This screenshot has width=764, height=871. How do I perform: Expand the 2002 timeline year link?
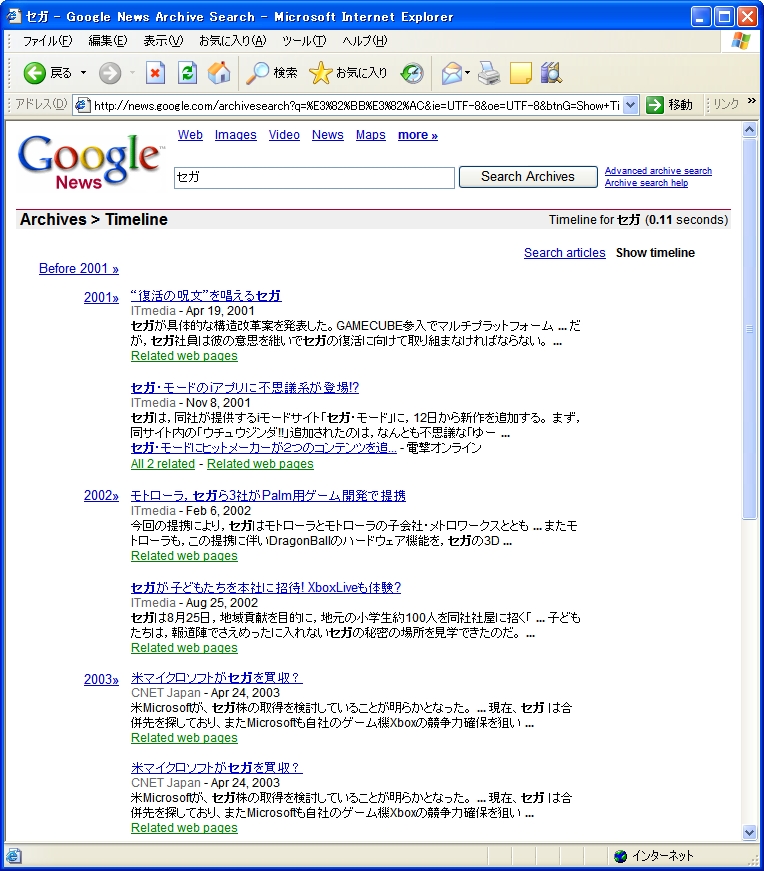(x=101, y=495)
